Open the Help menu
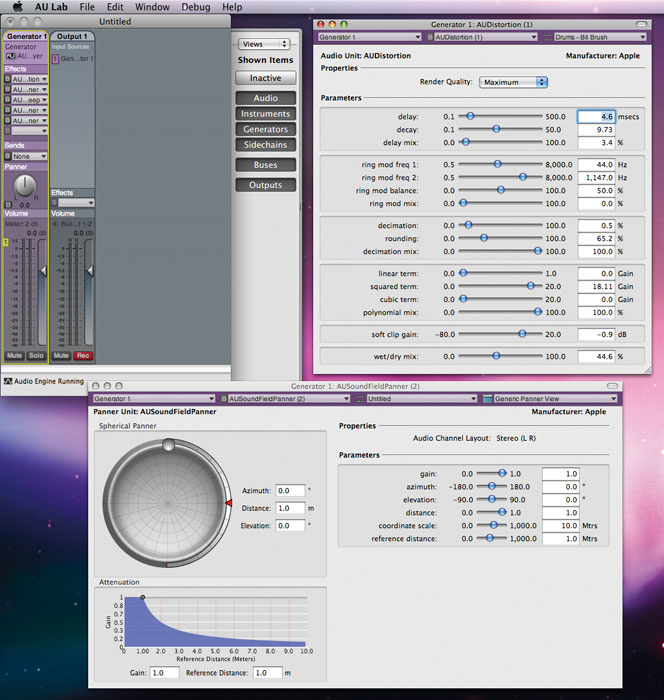Screen dimensions: 664x700 [232, 7]
